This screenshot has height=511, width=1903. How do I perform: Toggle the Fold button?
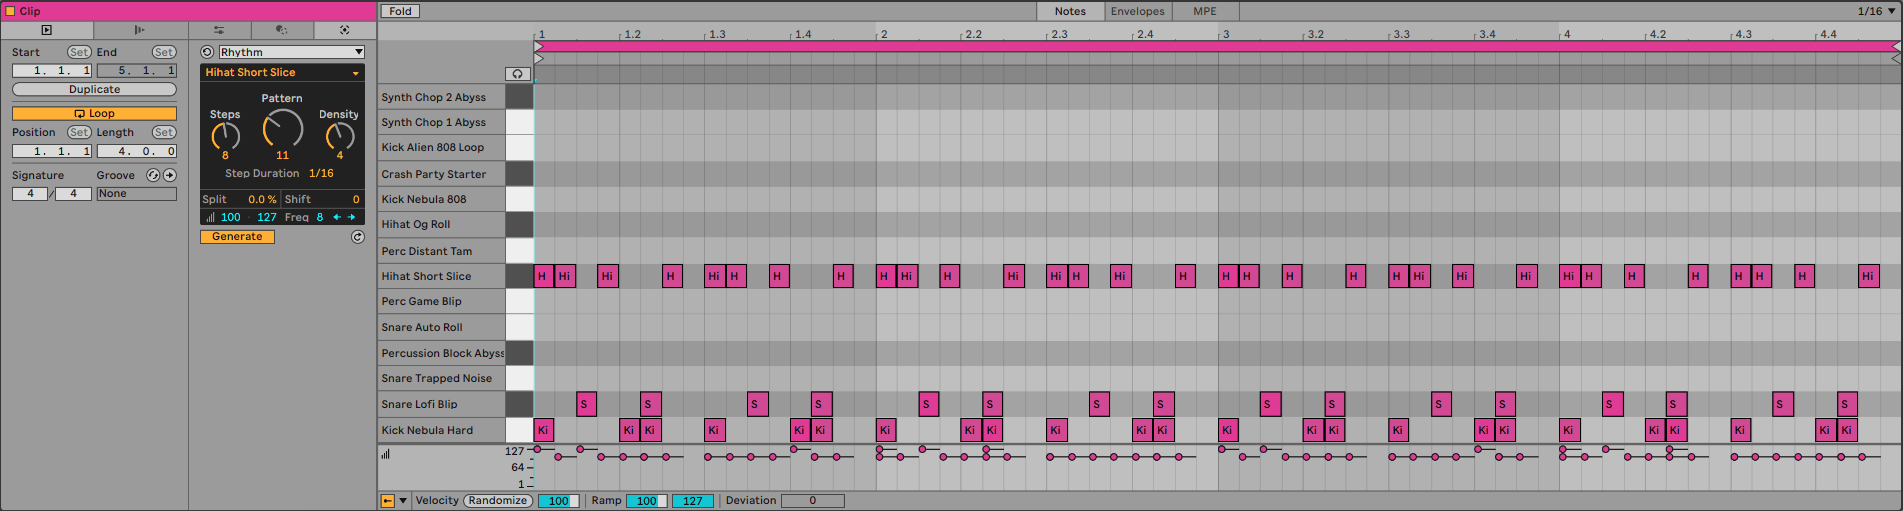click(x=400, y=11)
